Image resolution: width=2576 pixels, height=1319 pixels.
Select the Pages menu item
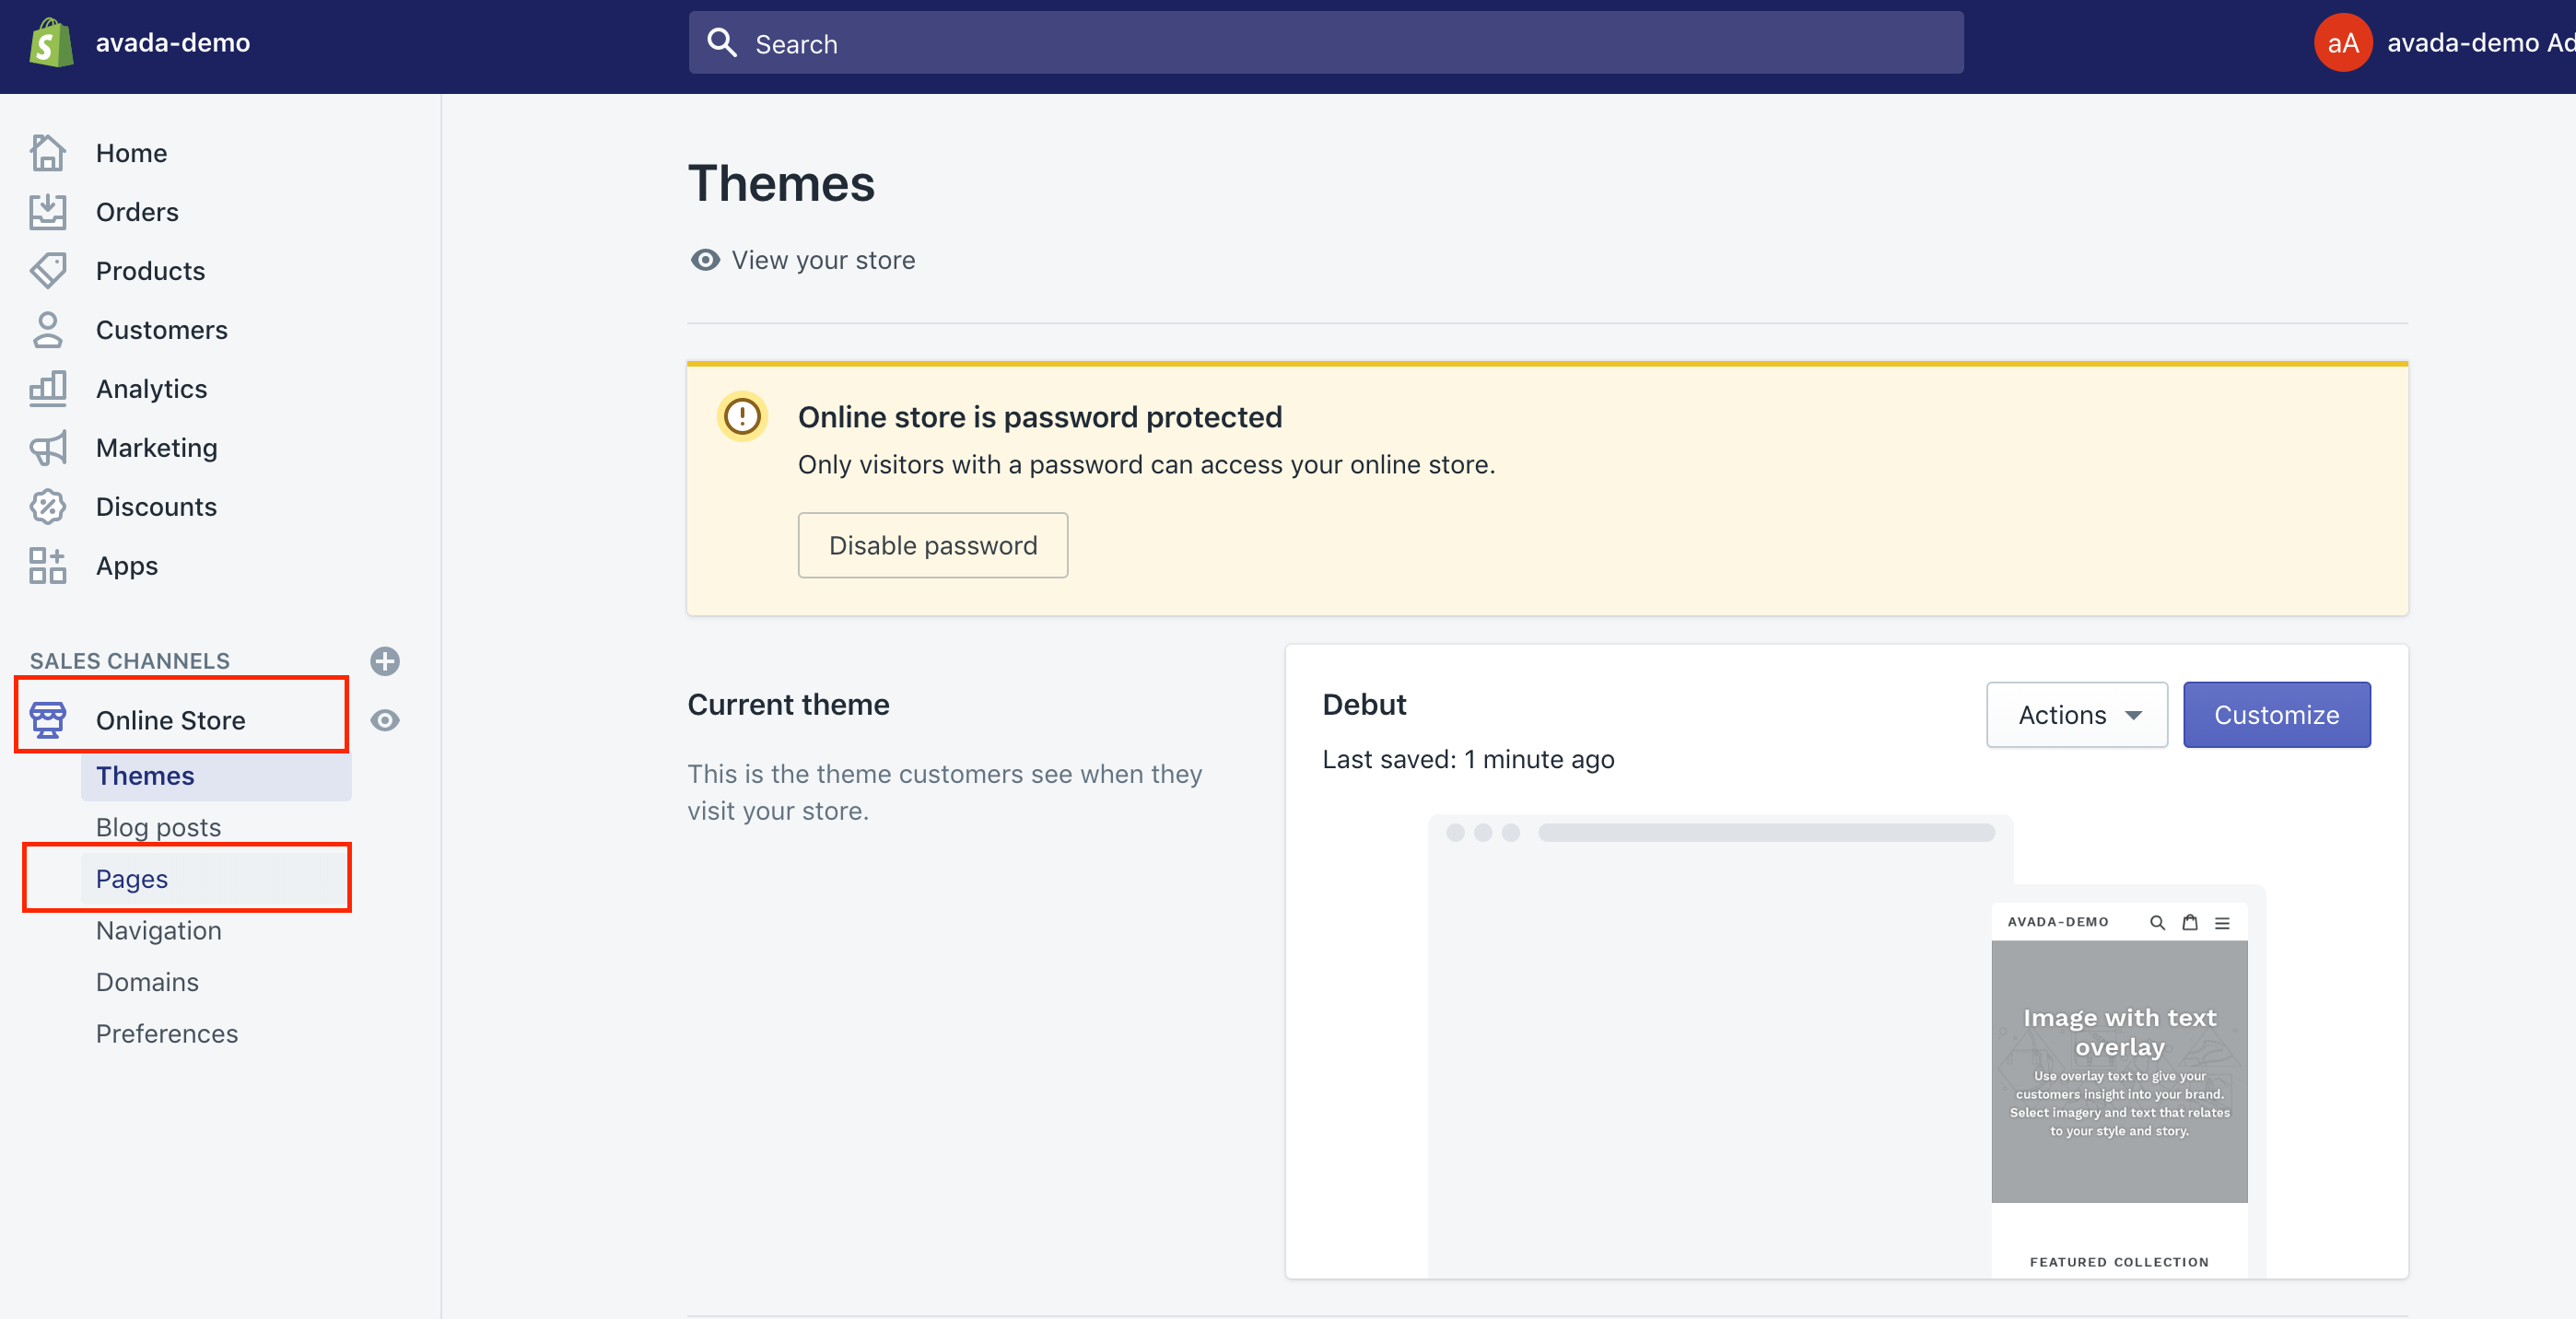pos(131,877)
